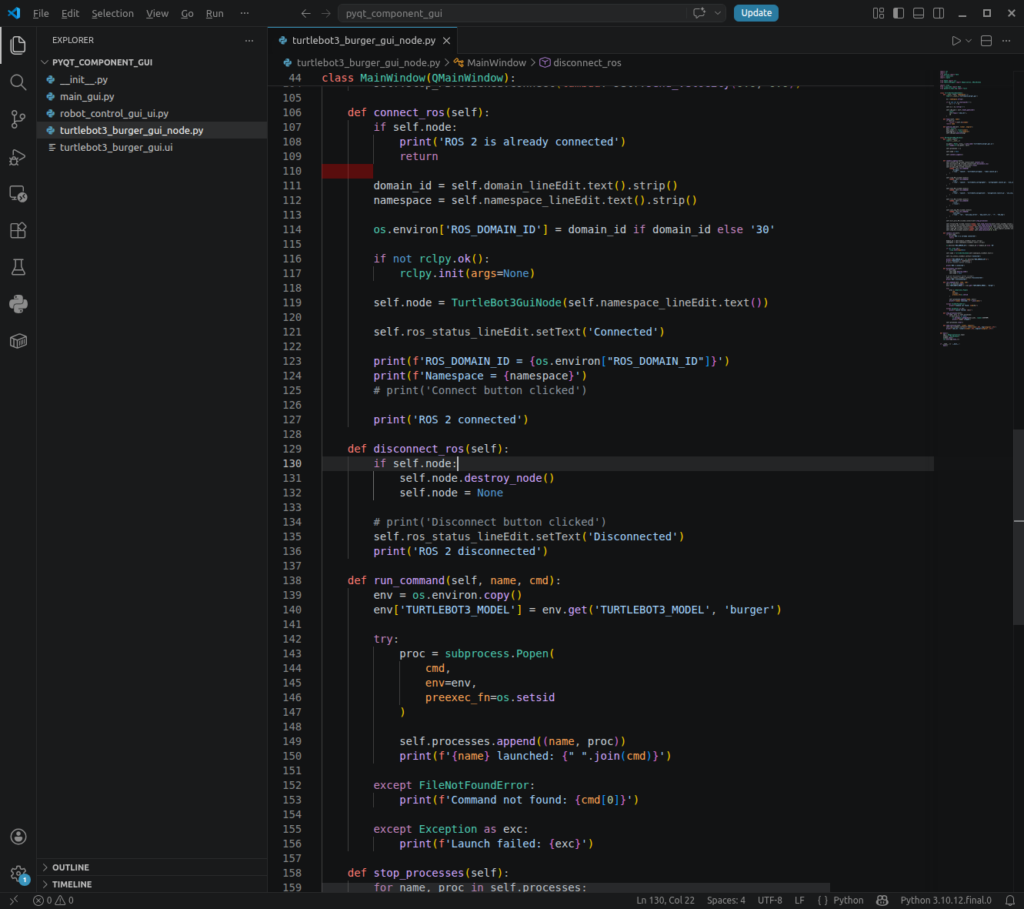Image resolution: width=1024 pixels, height=909 pixels.
Task: Change end of line sequence LF
Action: [x=799, y=901]
